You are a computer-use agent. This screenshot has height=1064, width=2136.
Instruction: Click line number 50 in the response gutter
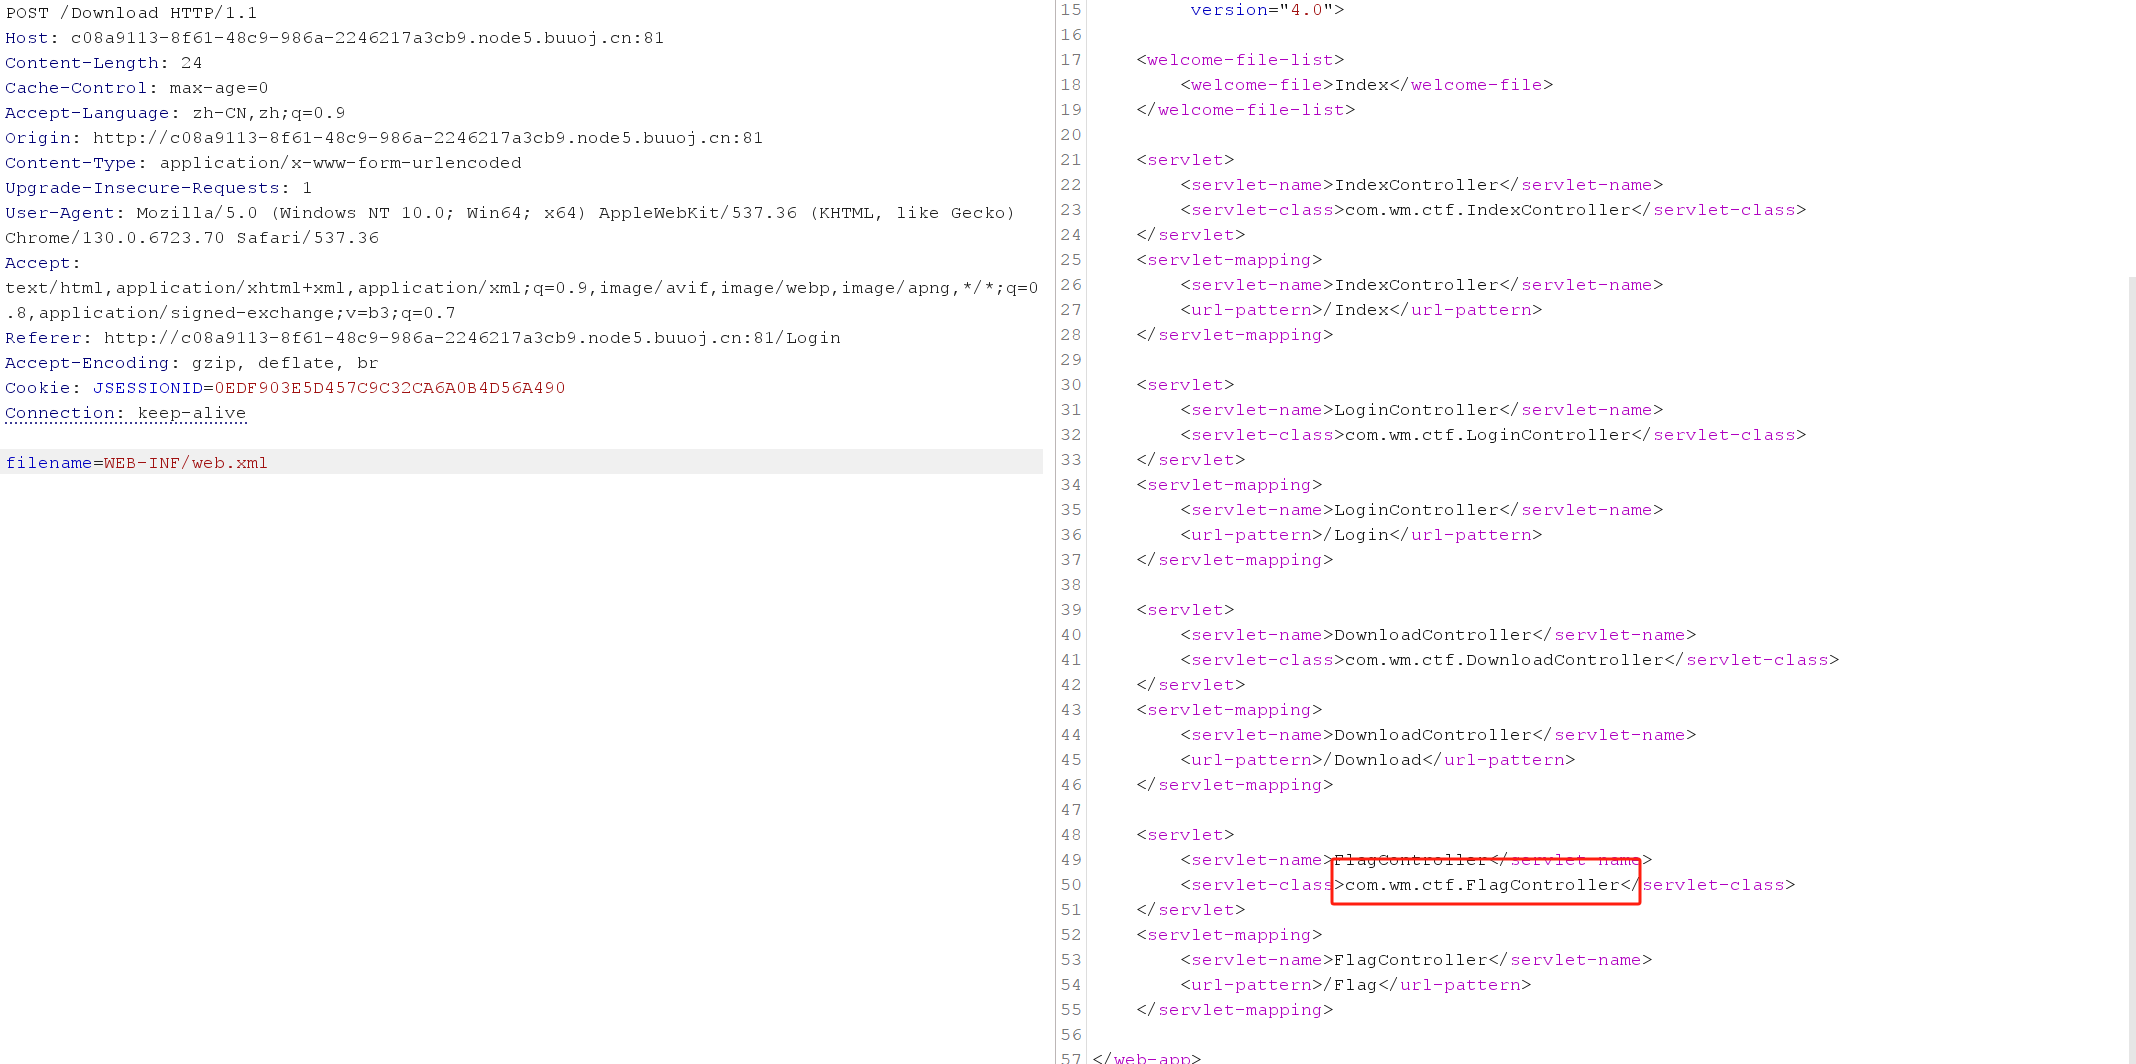(x=1070, y=885)
